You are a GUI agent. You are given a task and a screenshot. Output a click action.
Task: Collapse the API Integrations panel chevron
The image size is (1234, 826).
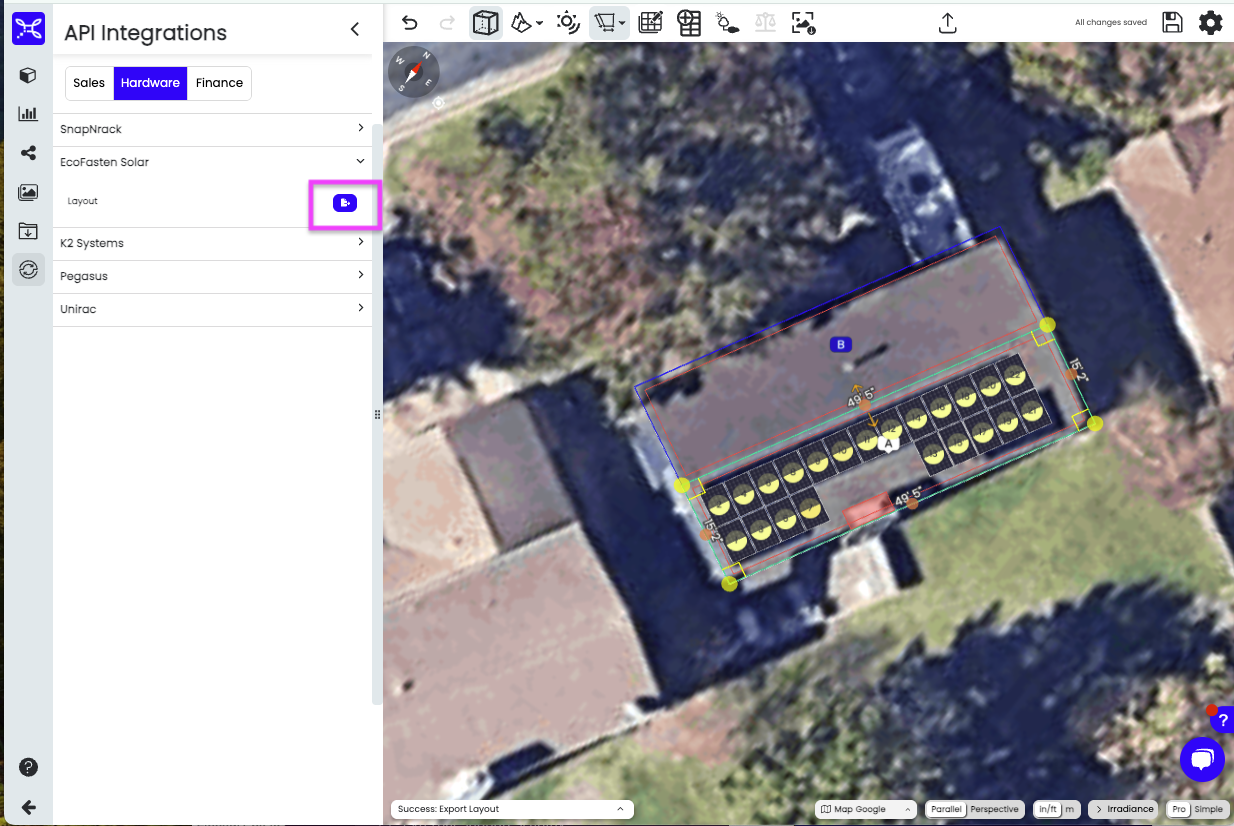(354, 30)
